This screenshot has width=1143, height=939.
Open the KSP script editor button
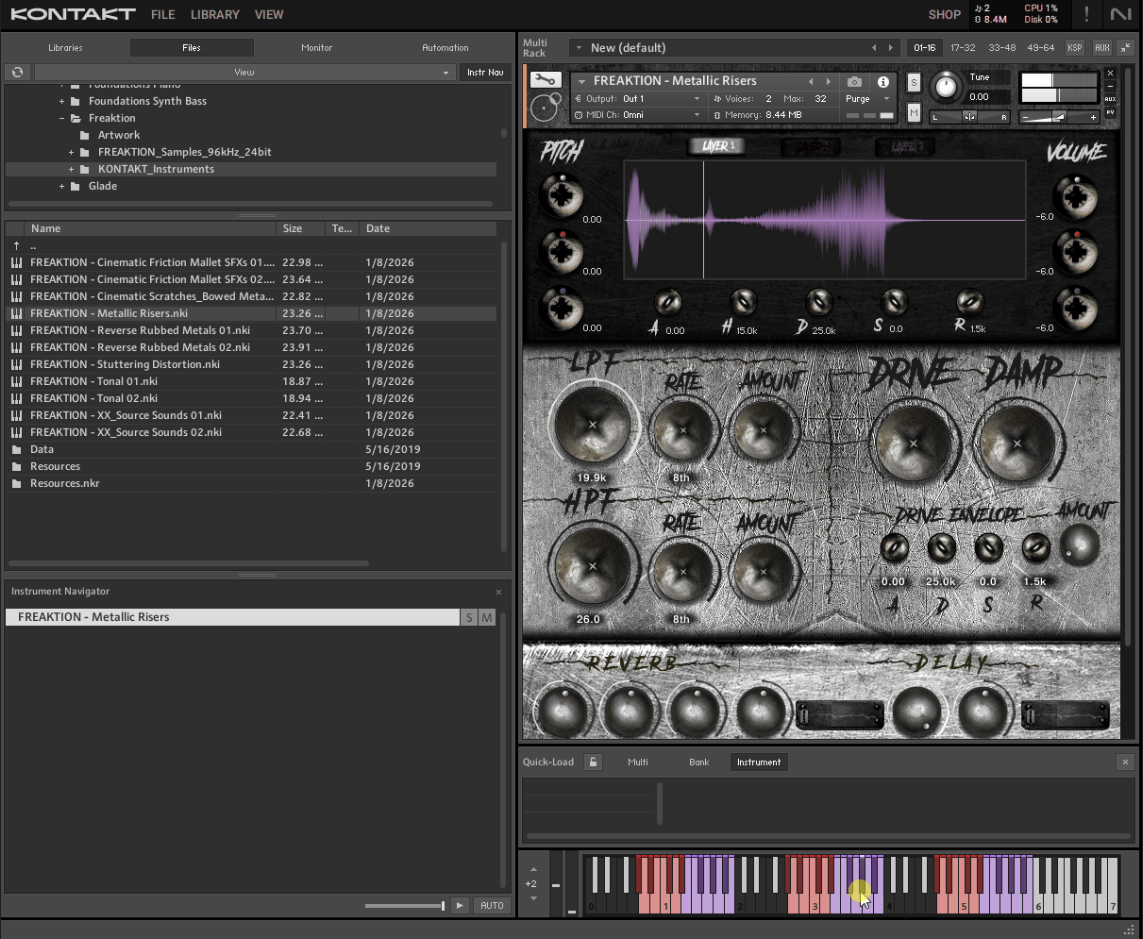(x=1074, y=47)
